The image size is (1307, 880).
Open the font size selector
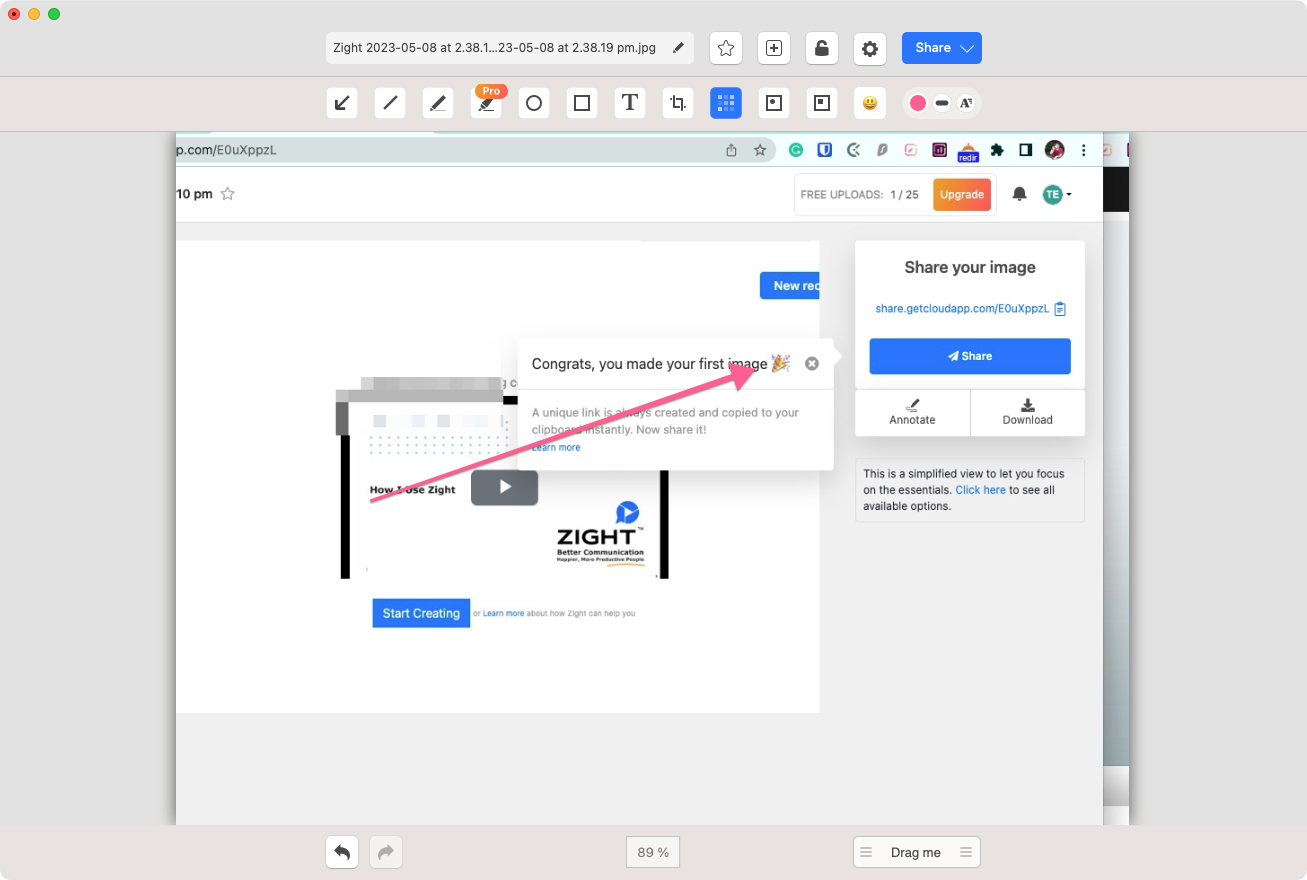tap(966, 103)
